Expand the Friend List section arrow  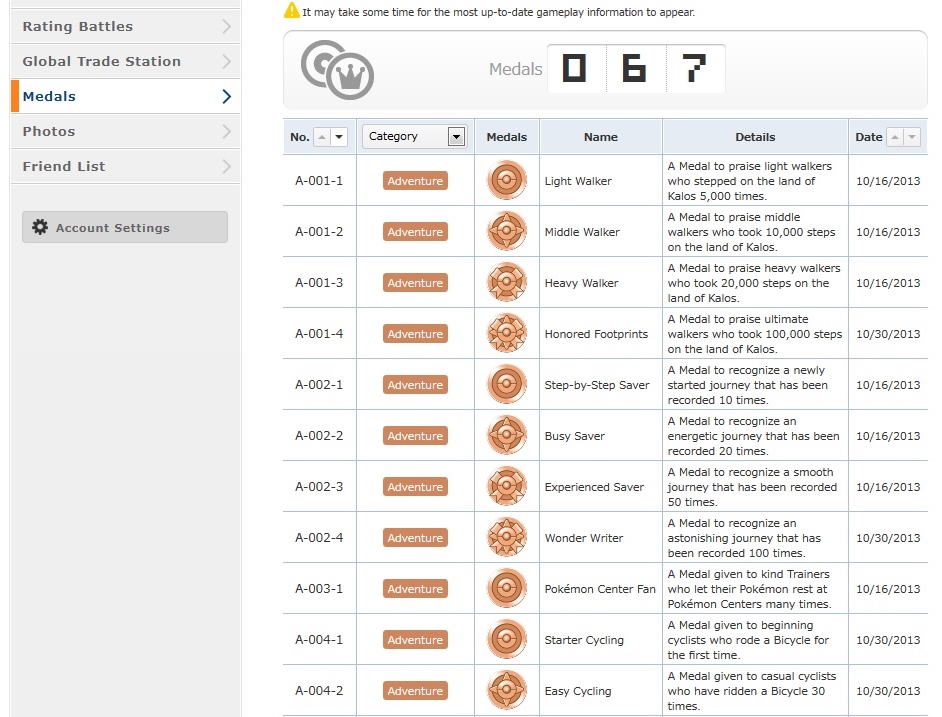click(x=227, y=167)
